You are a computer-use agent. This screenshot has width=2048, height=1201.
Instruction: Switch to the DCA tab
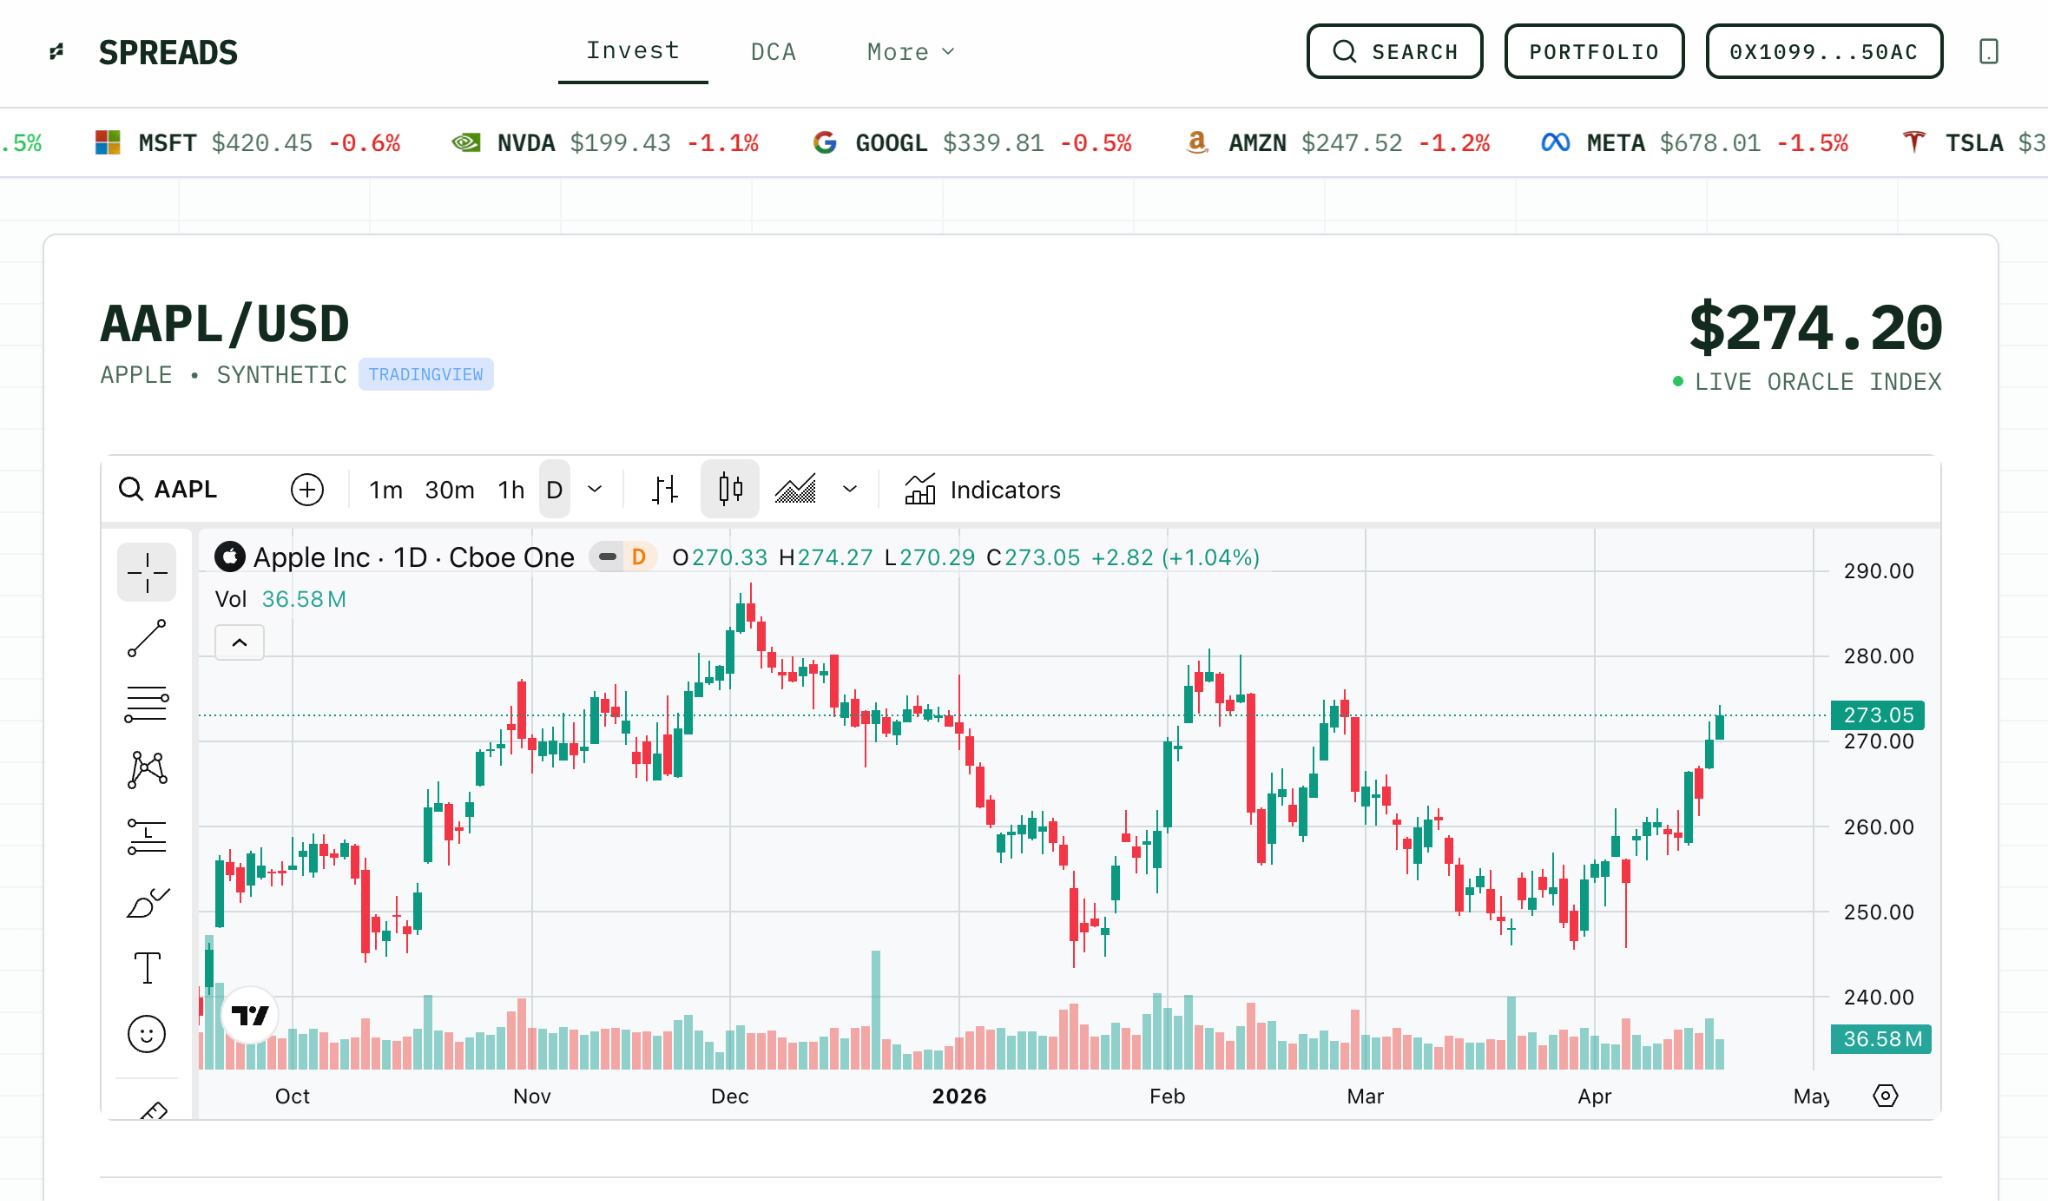773,52
